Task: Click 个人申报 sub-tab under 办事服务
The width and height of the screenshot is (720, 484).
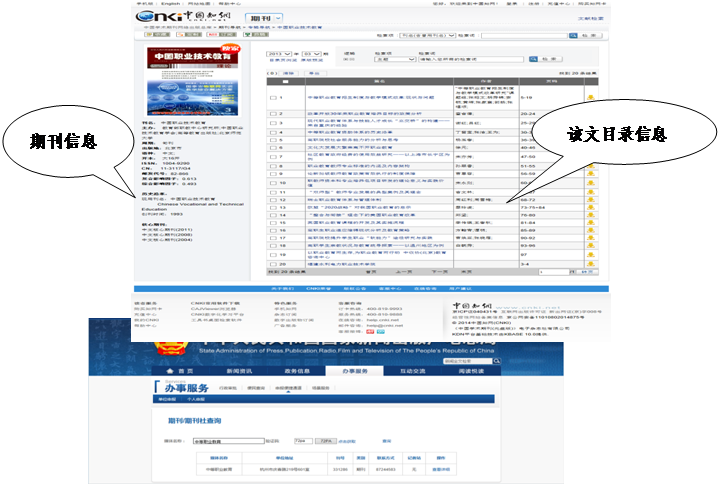Action: [196, 399]
